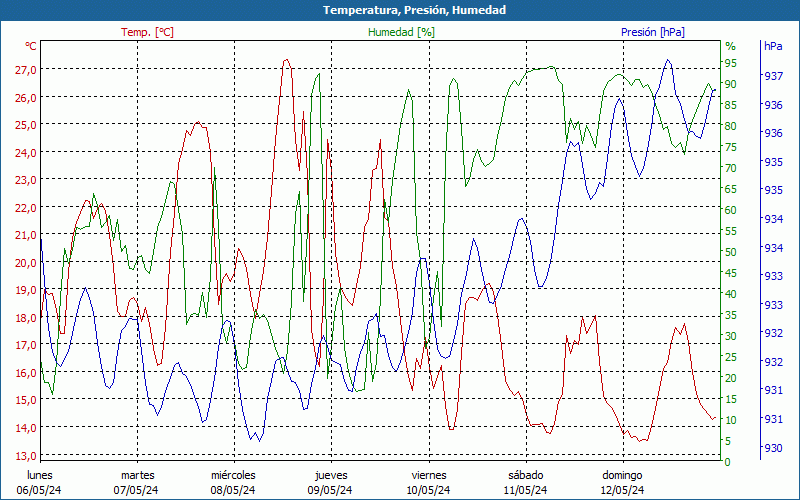Image resolution: width=800 pixels, height=500 pixels.
Task: Click the '06/05/24' date label
Action: pyautogui.click(x=39, y=490)
